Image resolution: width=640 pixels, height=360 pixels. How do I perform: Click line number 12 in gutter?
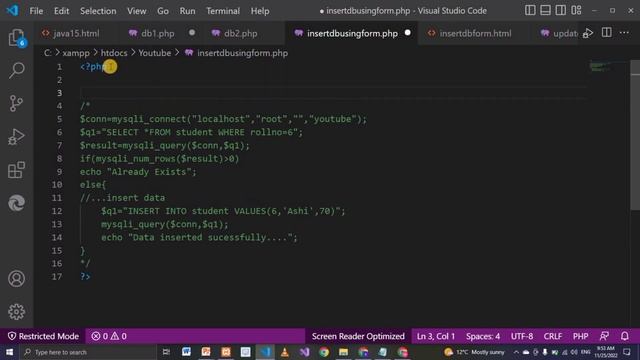(x=57, y=211)
